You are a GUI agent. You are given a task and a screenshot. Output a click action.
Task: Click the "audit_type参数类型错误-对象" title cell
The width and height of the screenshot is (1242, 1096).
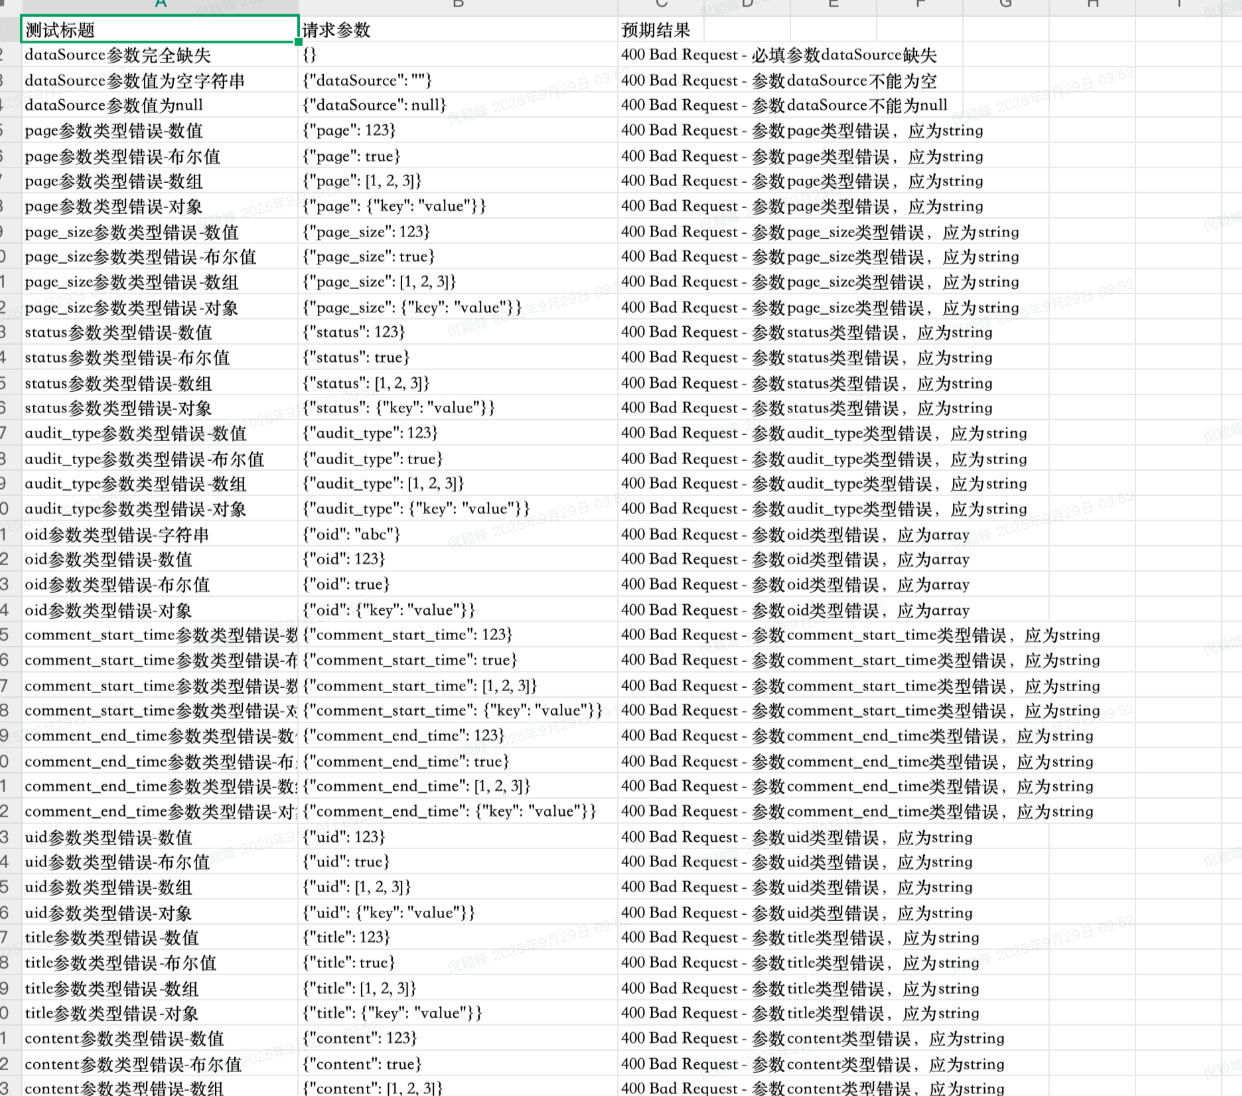[159, 509]
